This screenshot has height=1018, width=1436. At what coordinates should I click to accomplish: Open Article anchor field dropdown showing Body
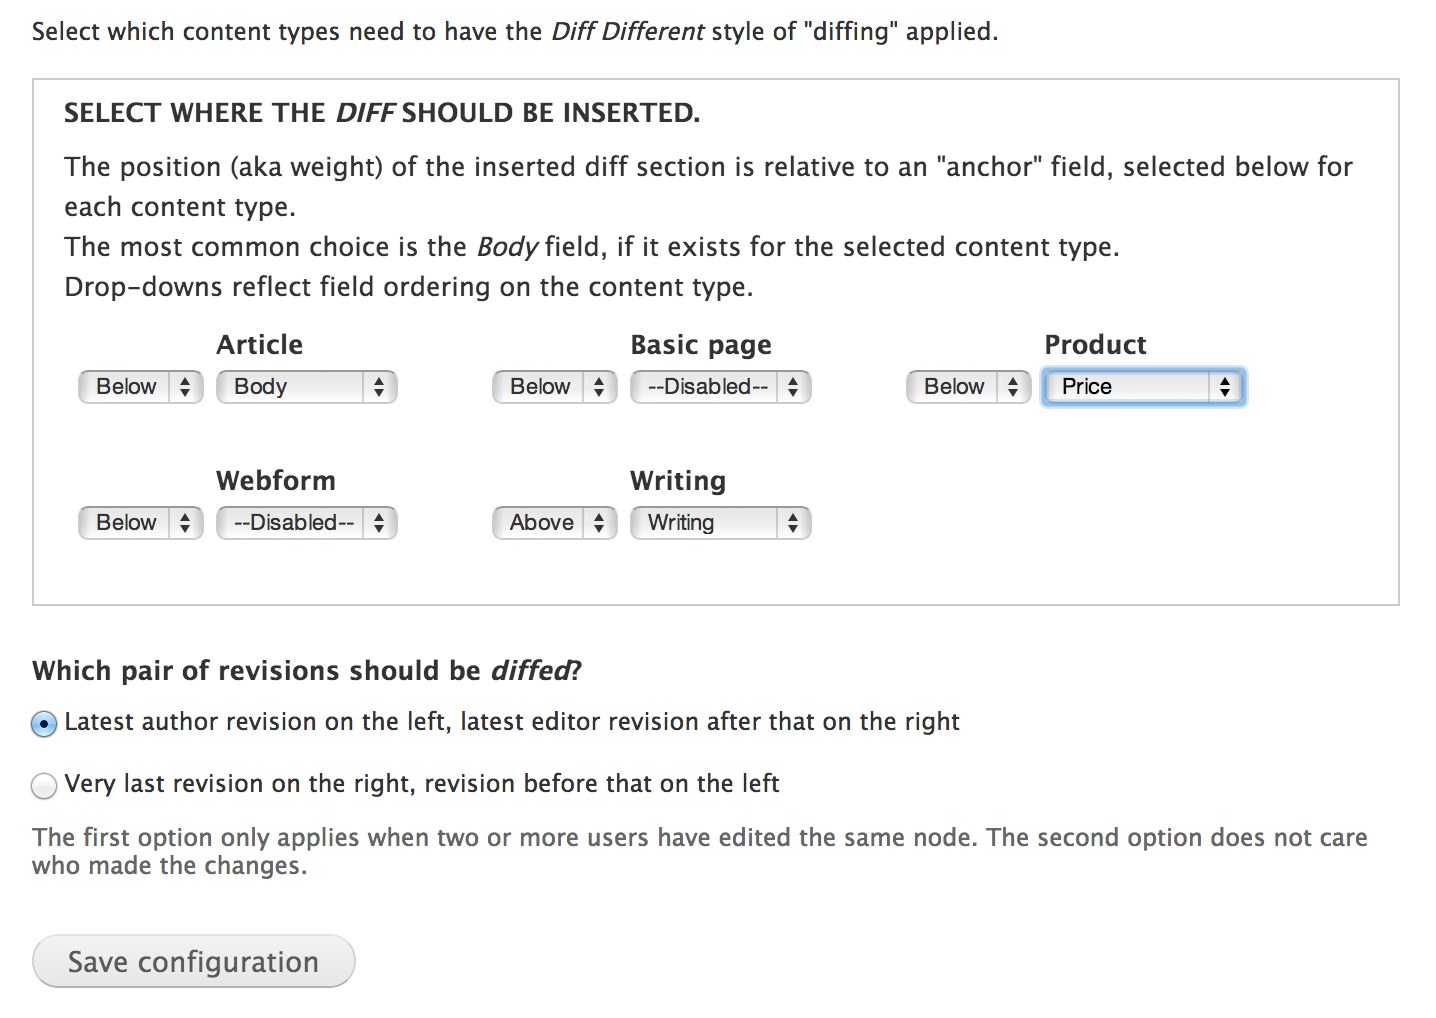coord(307,387)
